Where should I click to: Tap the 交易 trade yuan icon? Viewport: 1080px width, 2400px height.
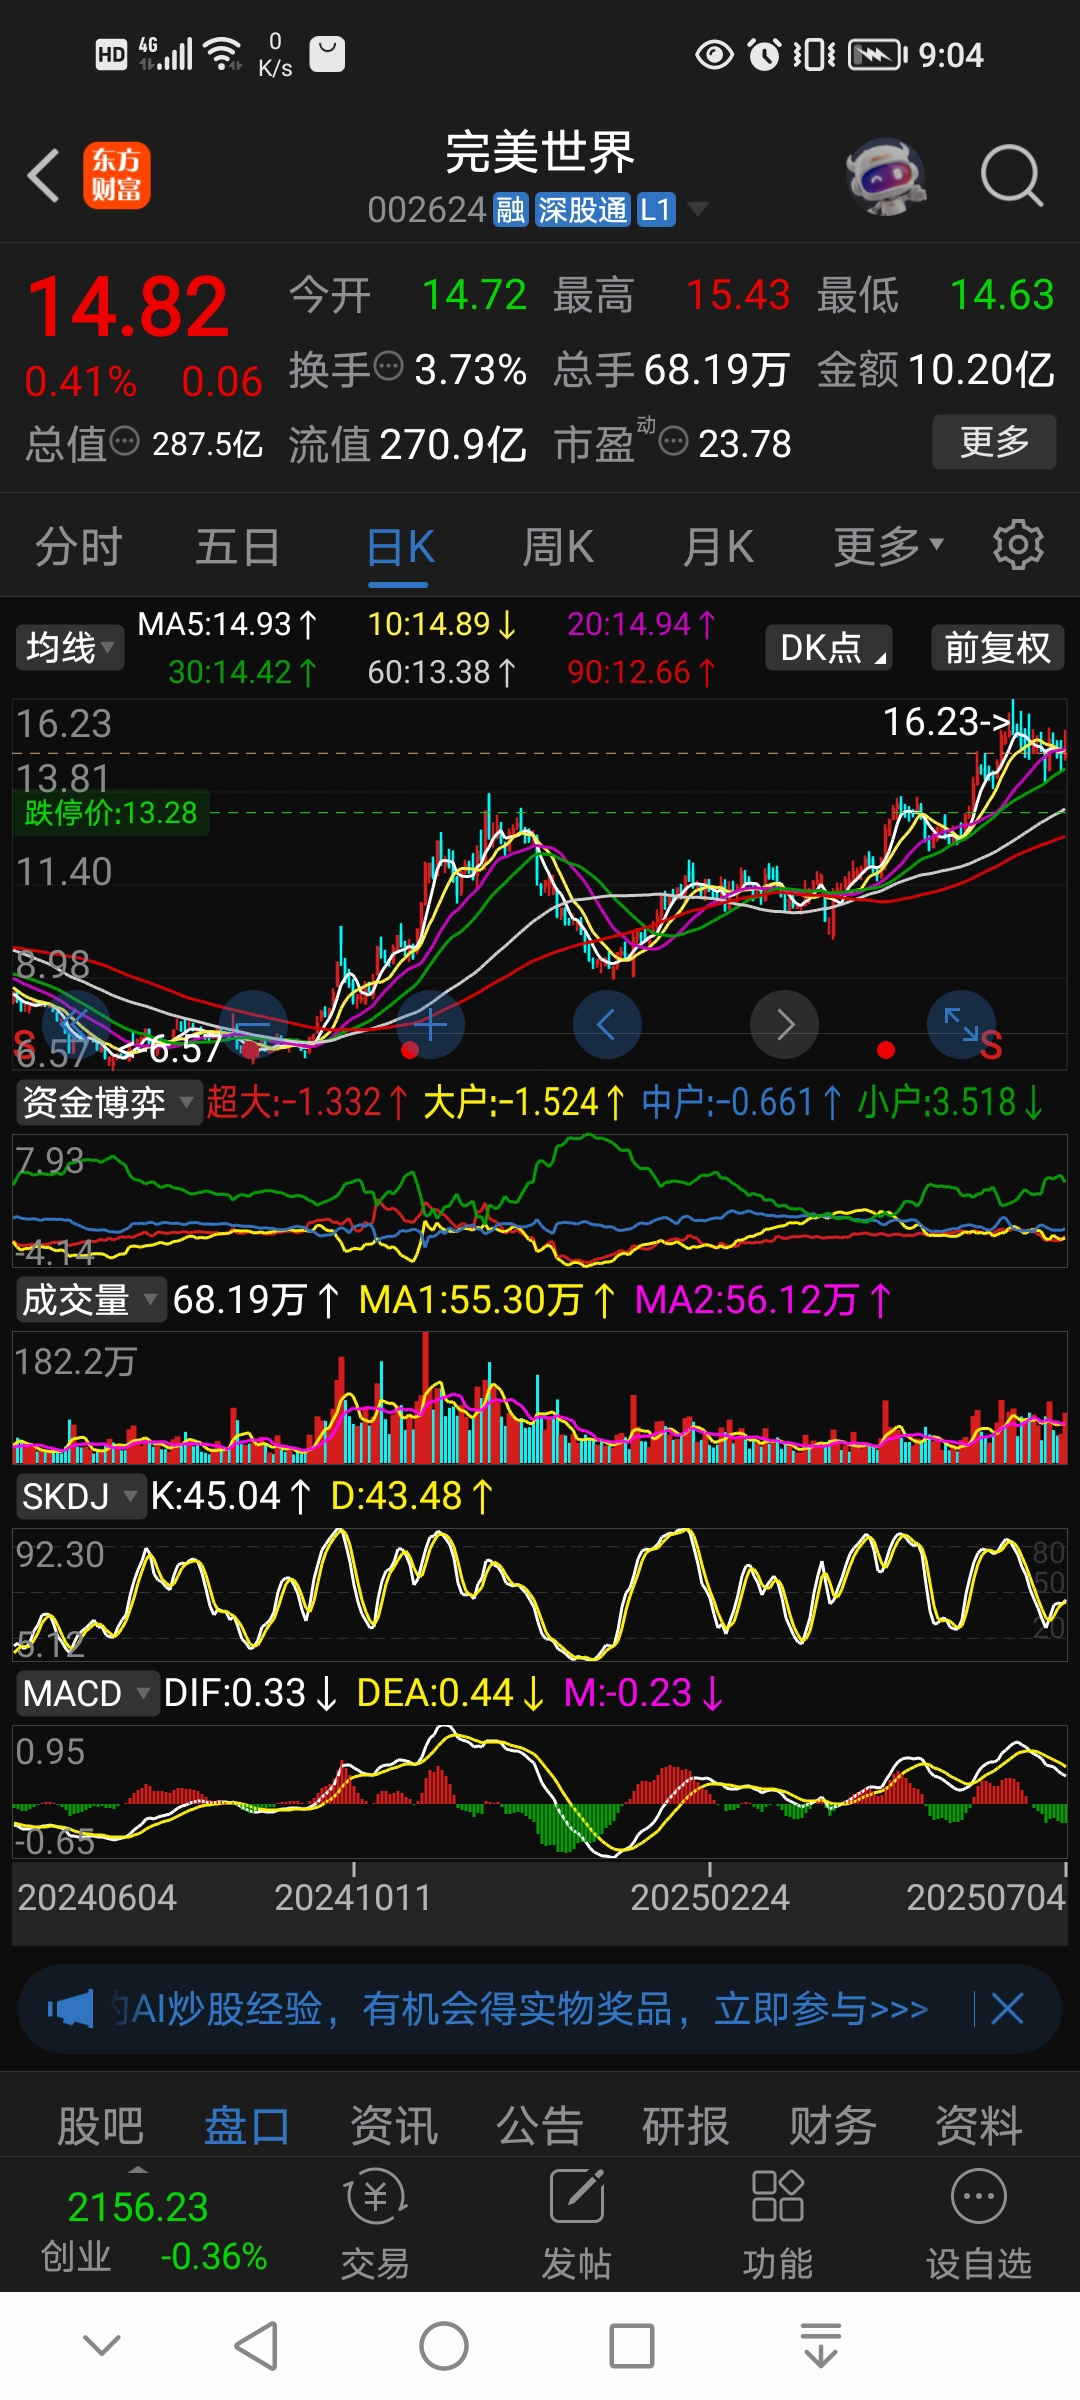[x=375, y=2197]
